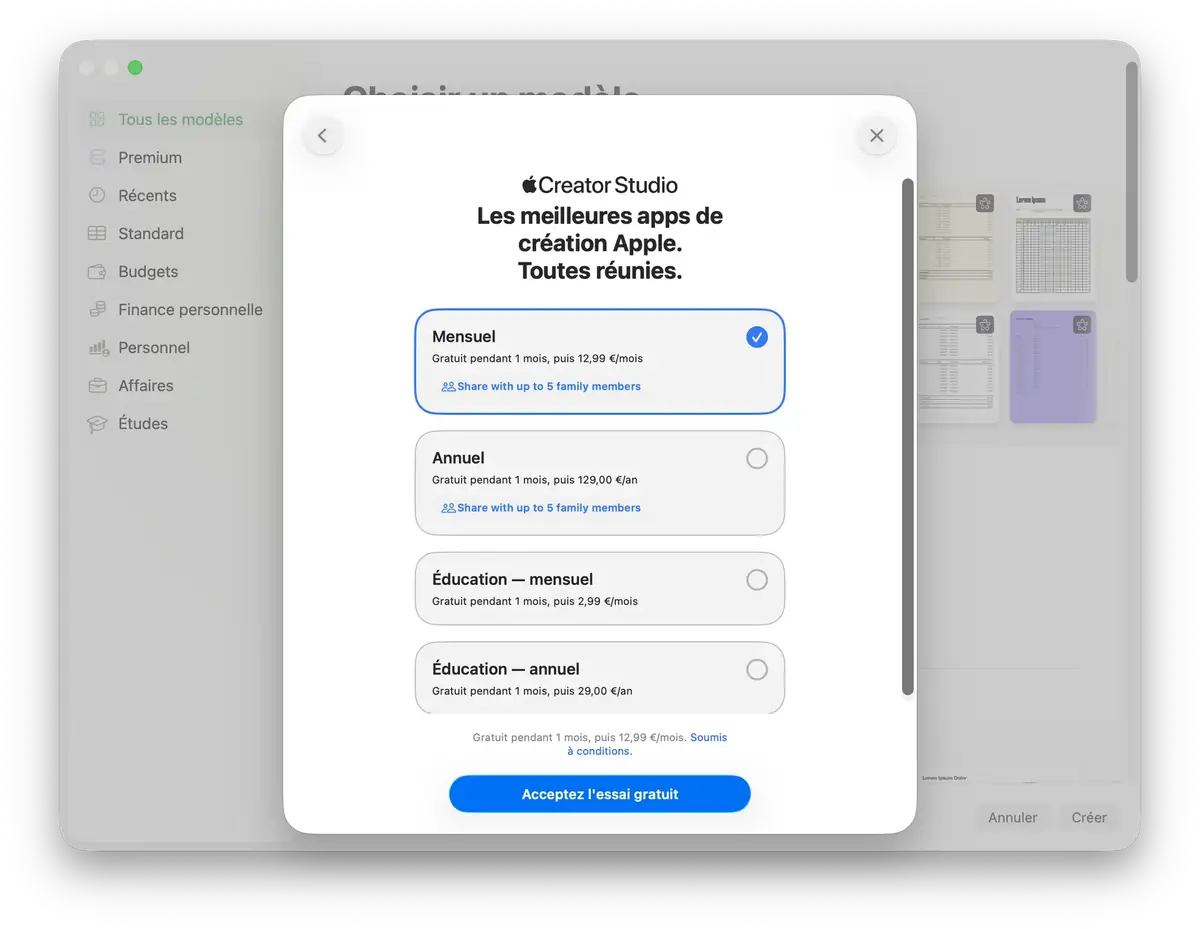Image resolution: width=1200 pixels, height=929 pixels.
Task: Click family sharing link under Mensuel
Action: point(541,386)
